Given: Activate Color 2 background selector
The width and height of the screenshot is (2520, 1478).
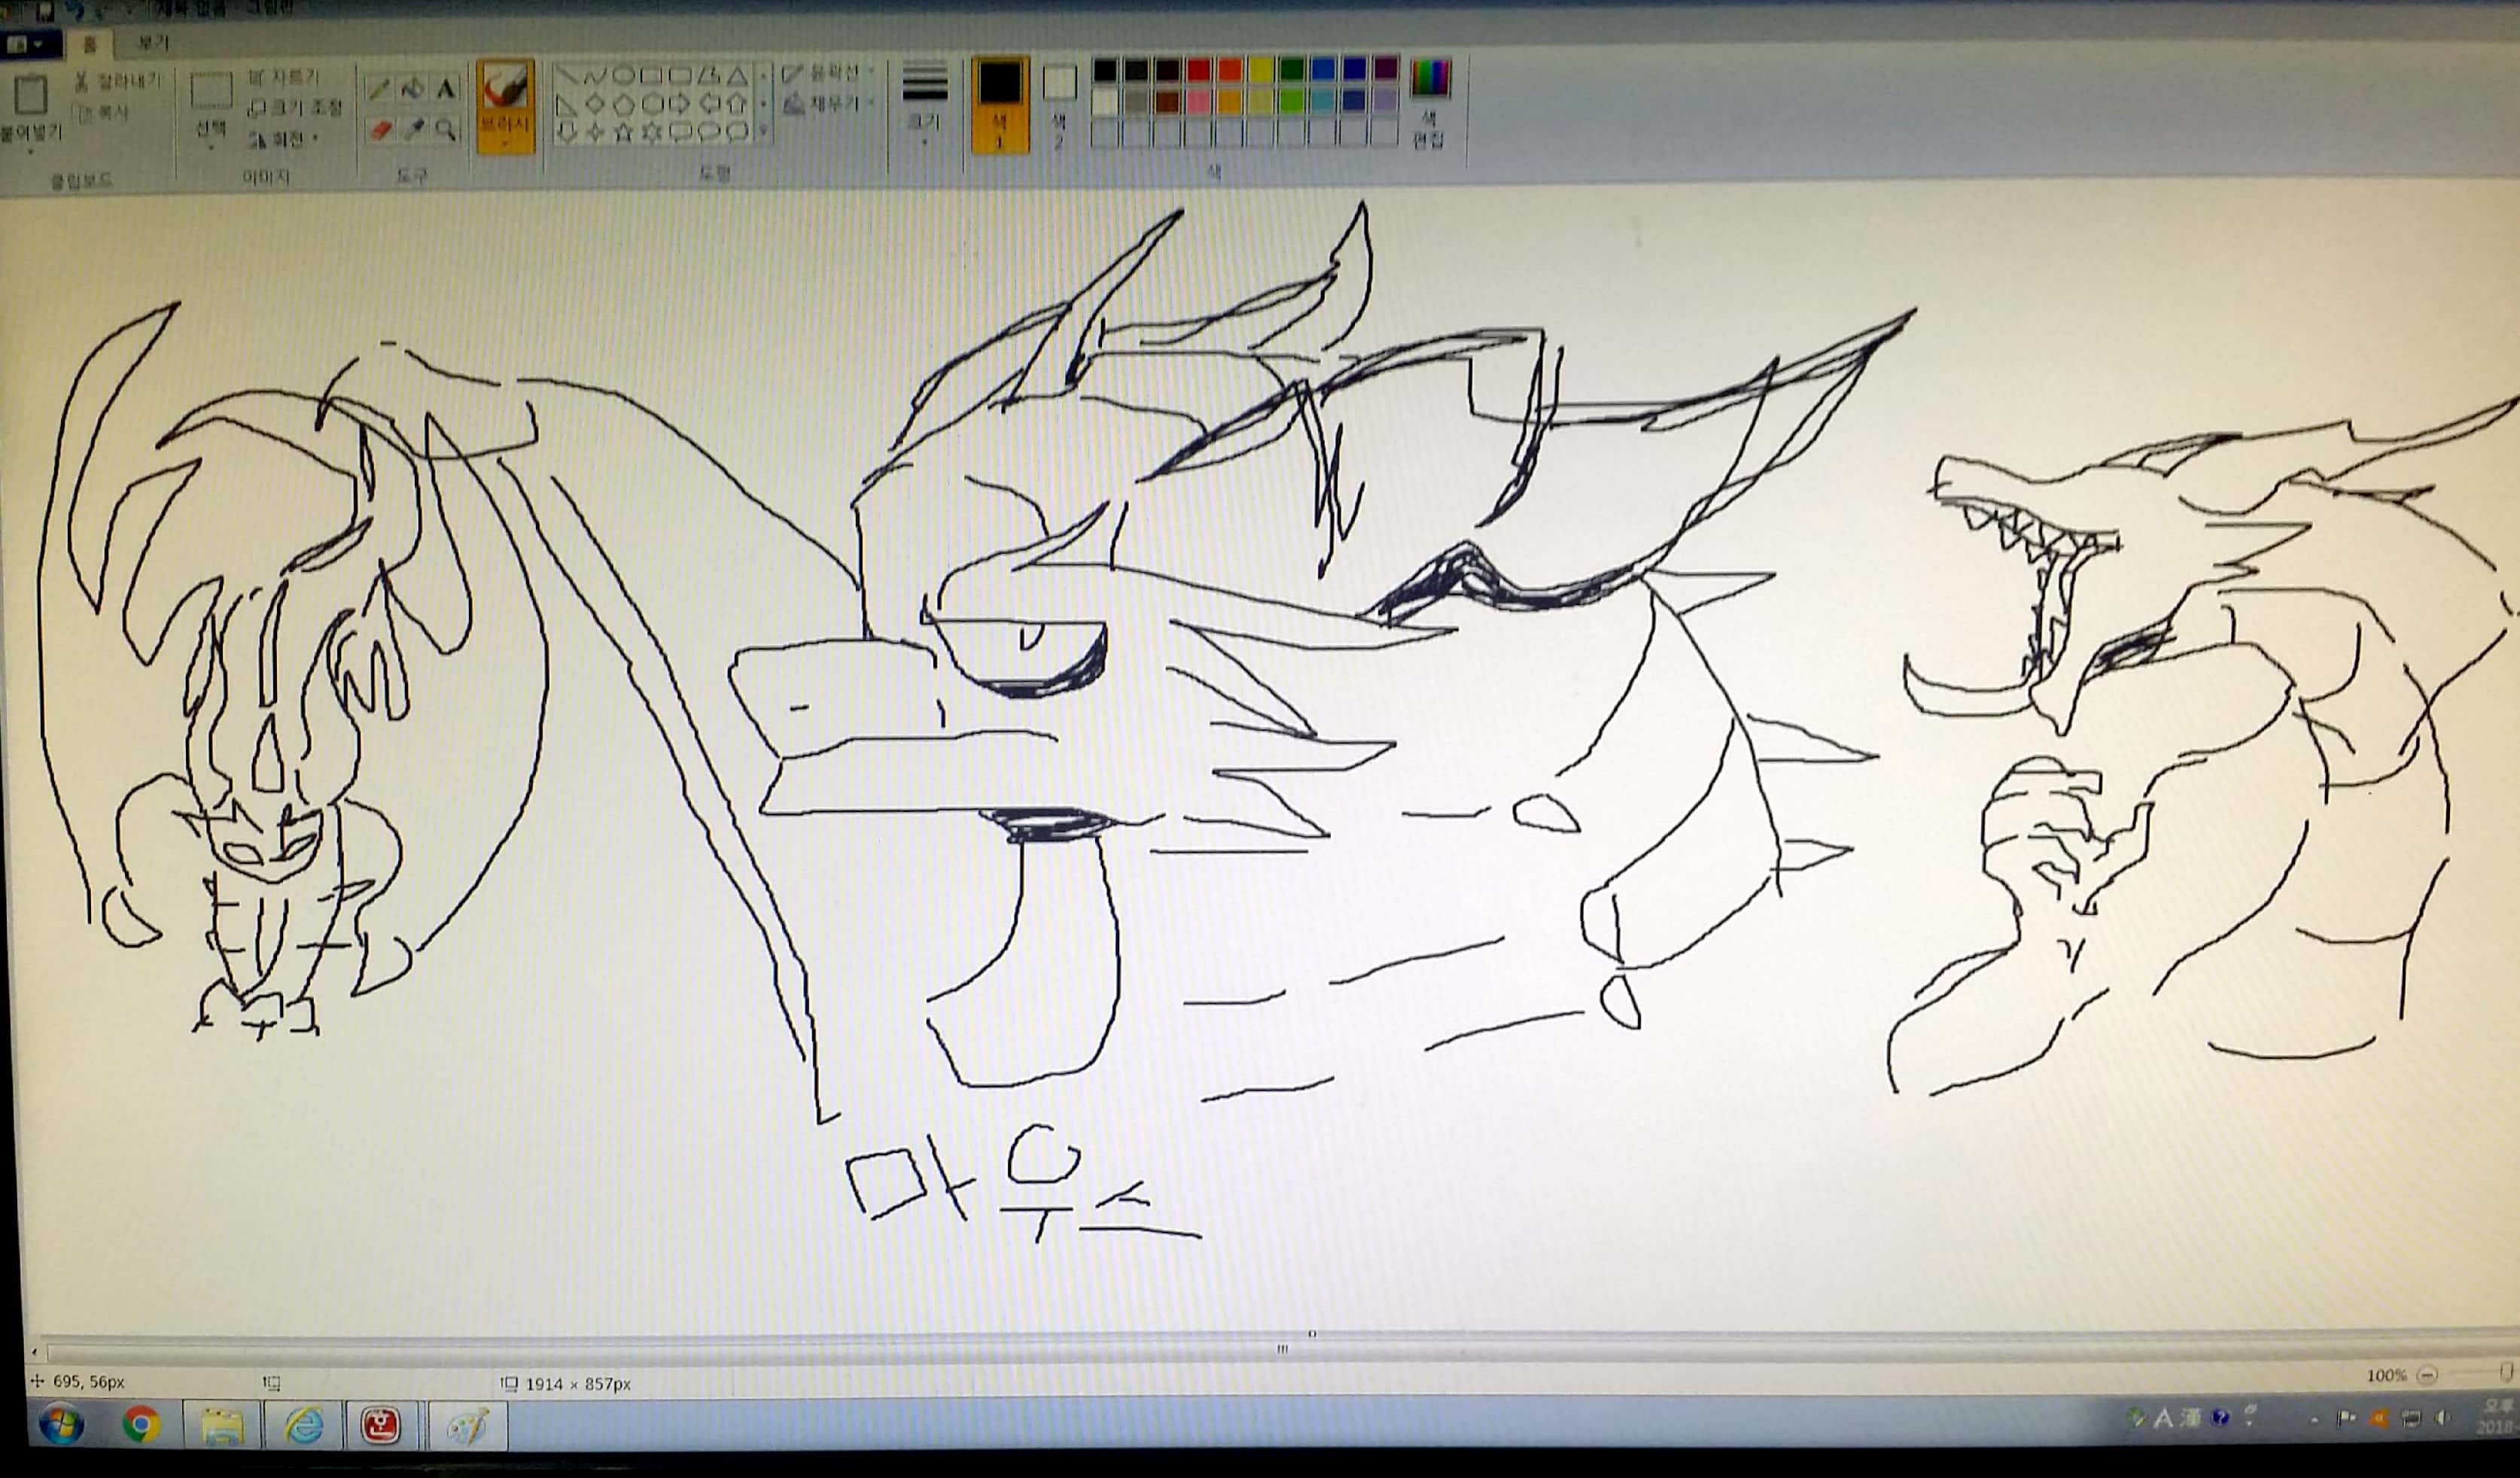Looking at the screenshot, I should (x=1059, y=100).
